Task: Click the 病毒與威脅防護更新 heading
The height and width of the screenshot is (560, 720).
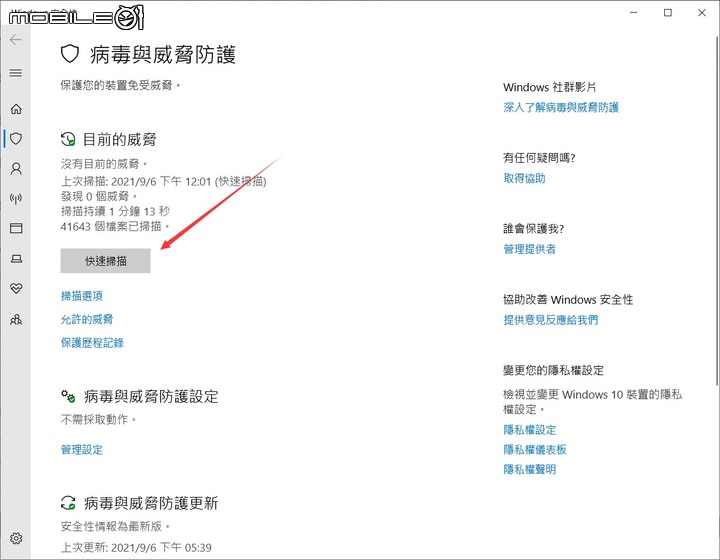Action: pos(151,504)
